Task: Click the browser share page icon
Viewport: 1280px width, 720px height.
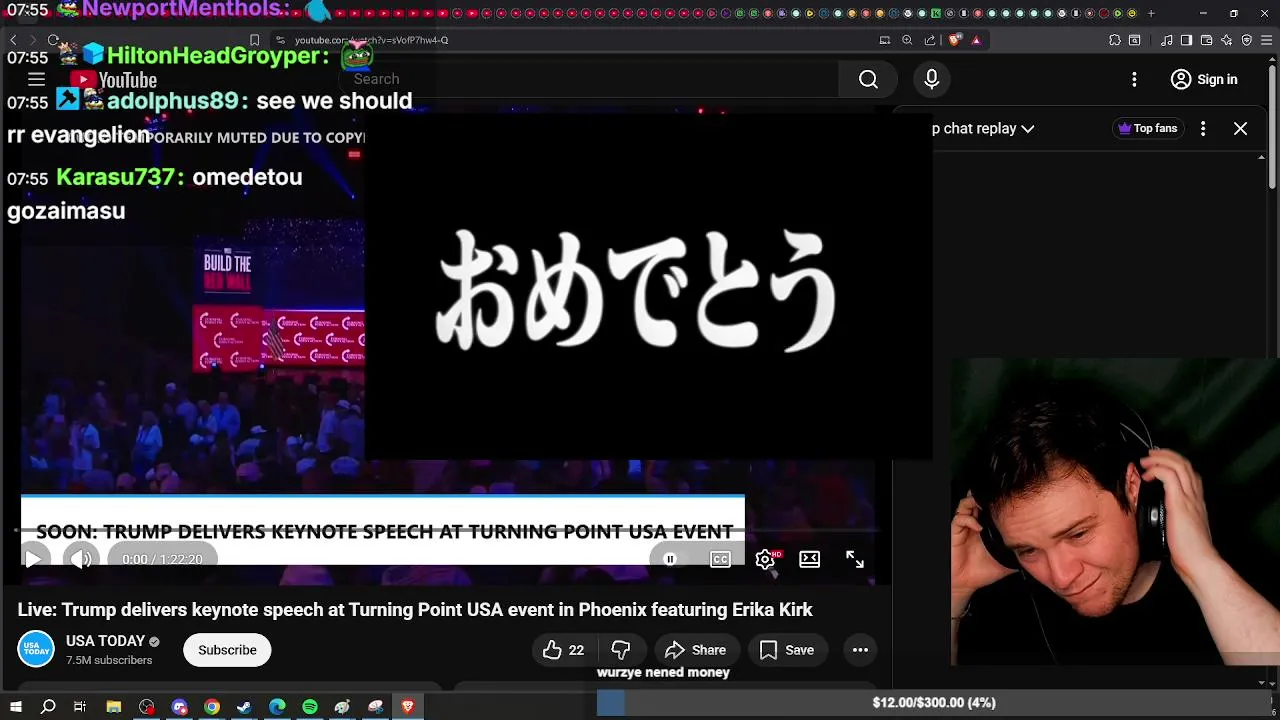Action: click(x=930, y=40)
